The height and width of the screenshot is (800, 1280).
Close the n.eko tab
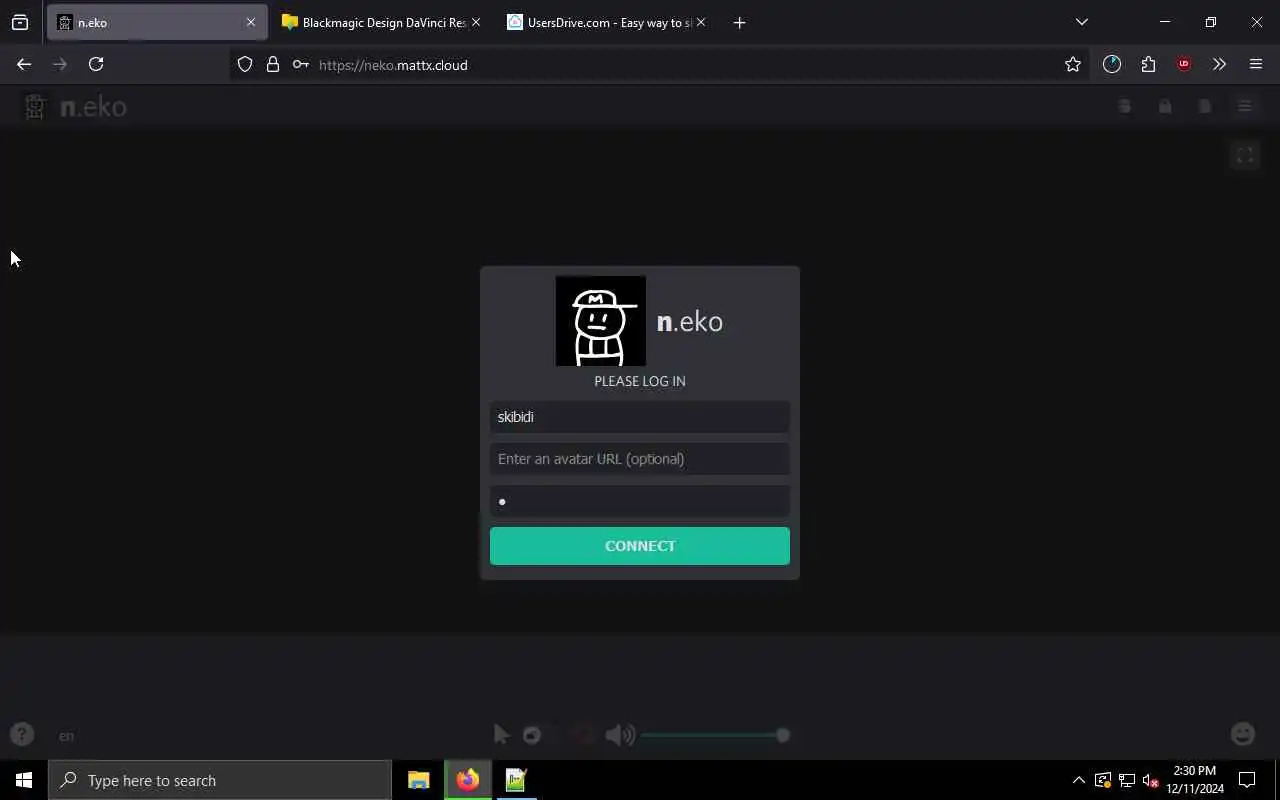coord(251,22)
